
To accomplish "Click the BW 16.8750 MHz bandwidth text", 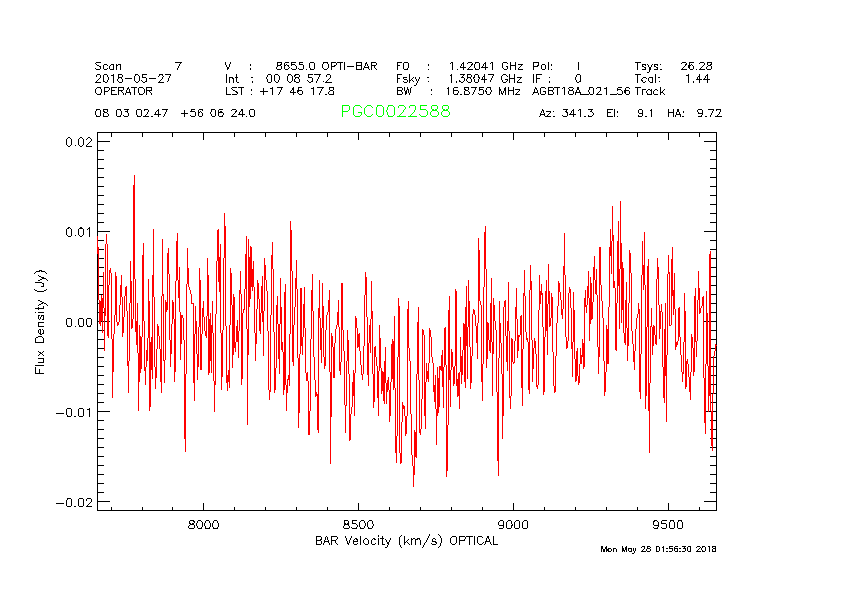I will (x=458, y=90).
